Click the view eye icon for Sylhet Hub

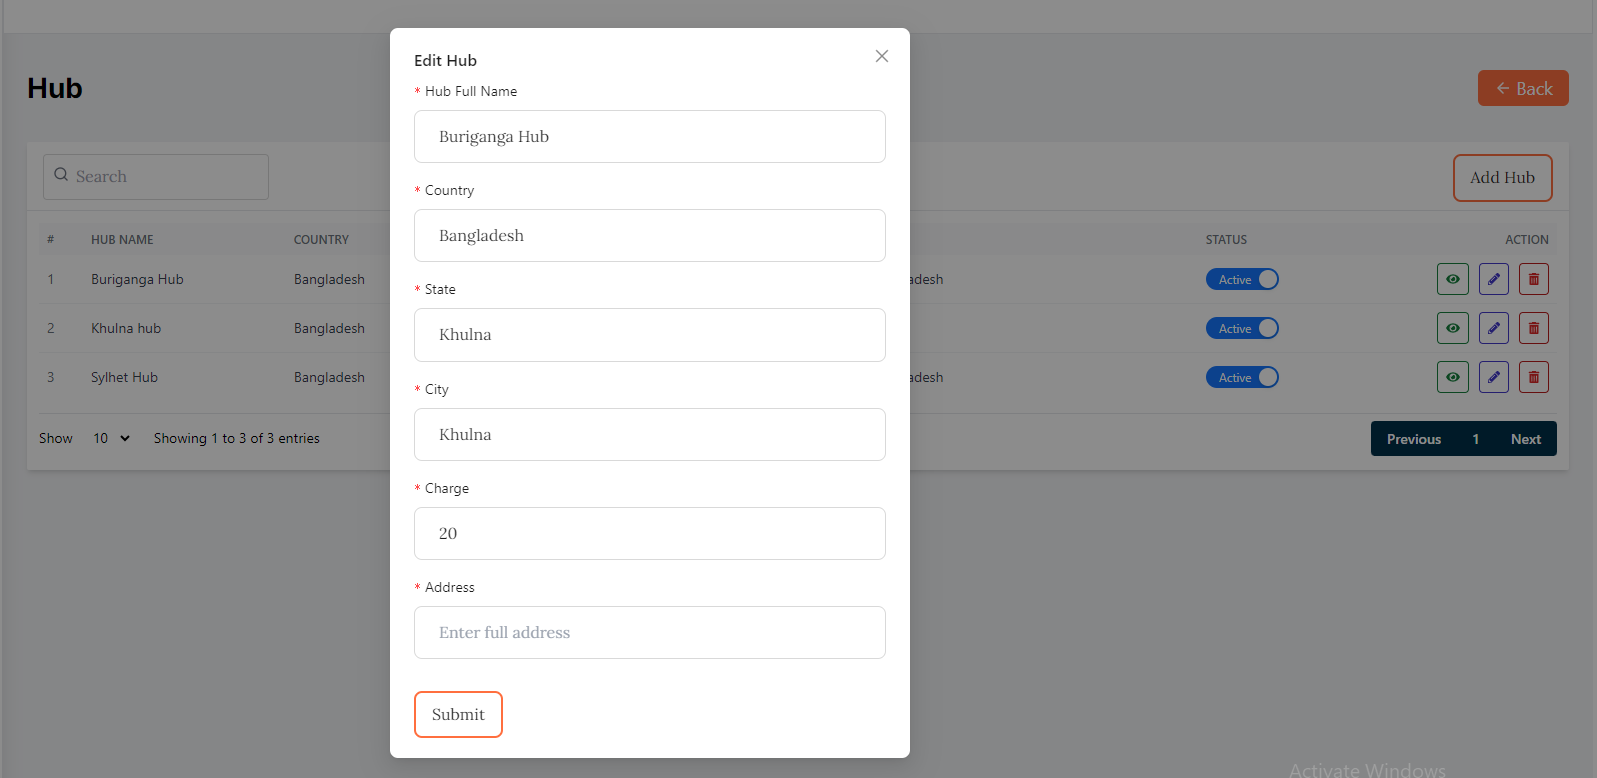point(1452,377)
